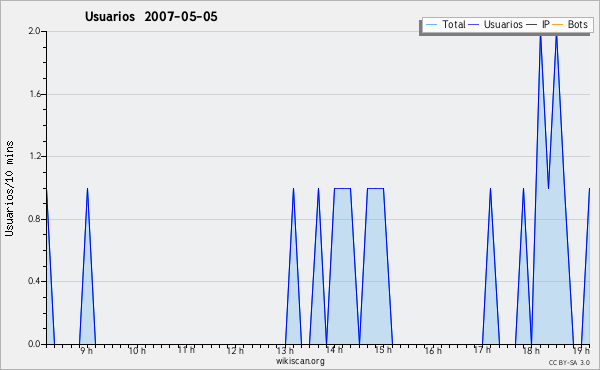The width and height of the screenshot is (600, 370).
Task: Click the y-axis label '1.2'
Action: [x=34, y=156]
